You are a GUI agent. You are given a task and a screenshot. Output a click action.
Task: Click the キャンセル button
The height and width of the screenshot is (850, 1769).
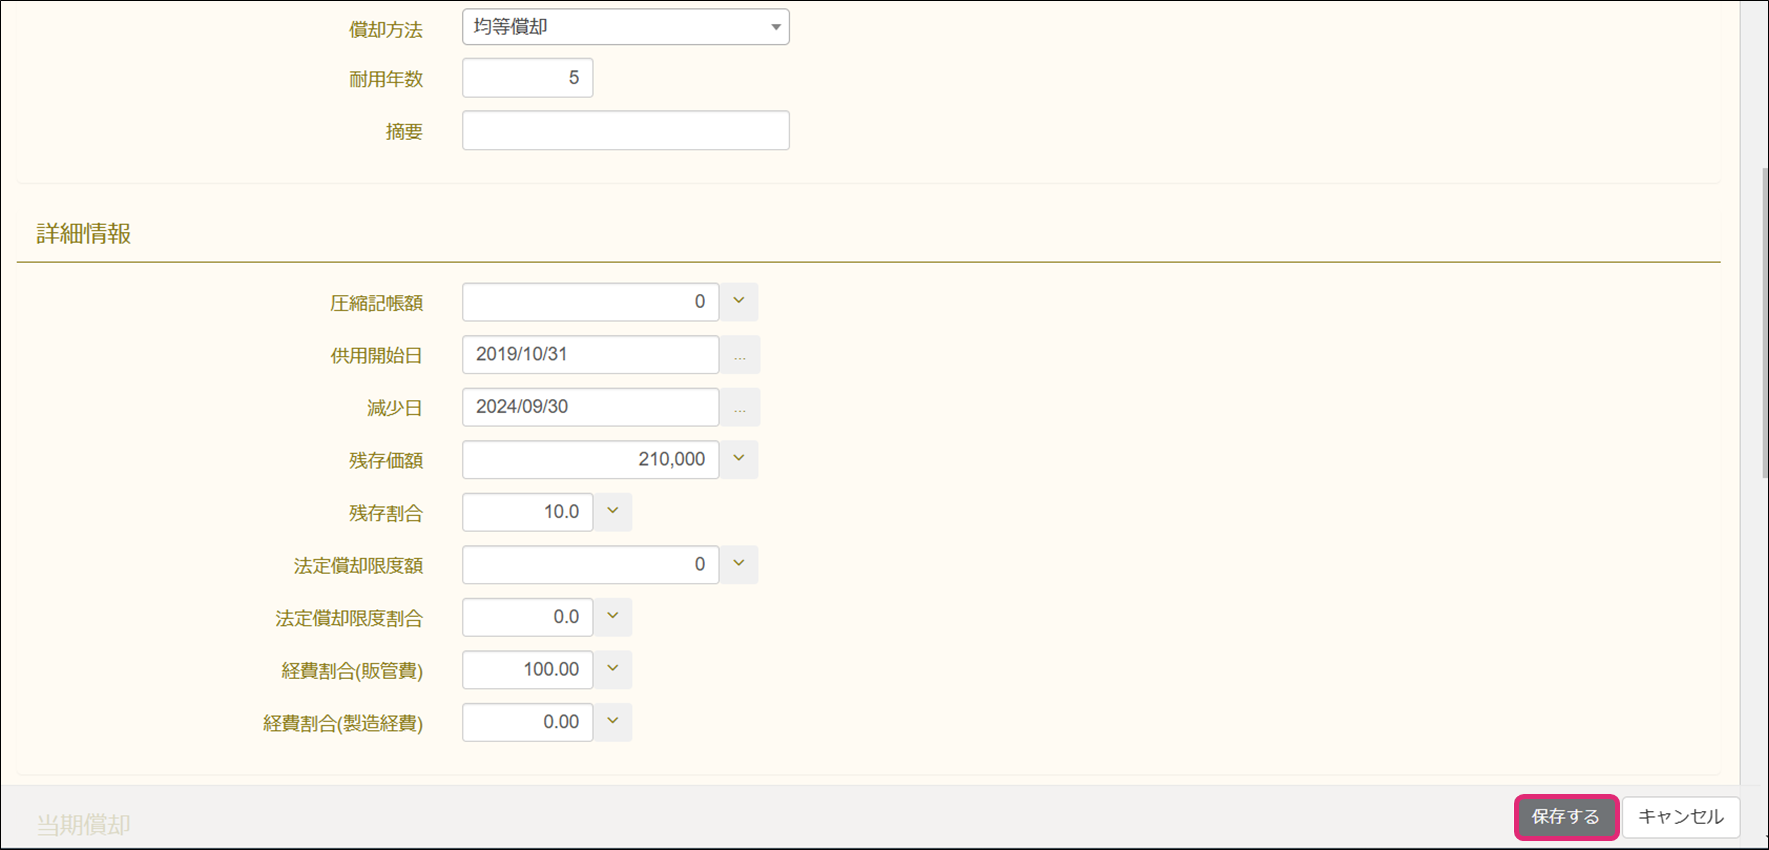click(1680, 817)
